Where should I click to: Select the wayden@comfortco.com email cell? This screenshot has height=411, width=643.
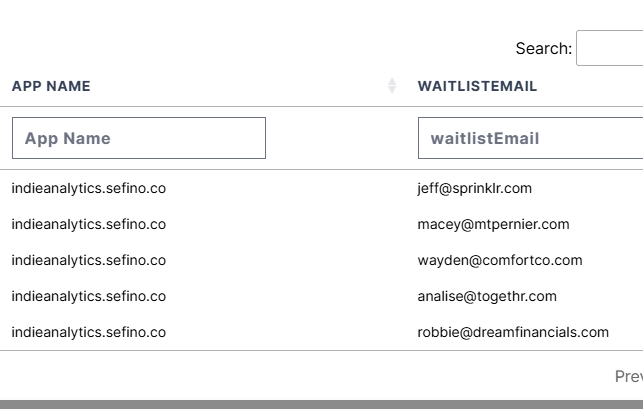[x=499, y=260]
